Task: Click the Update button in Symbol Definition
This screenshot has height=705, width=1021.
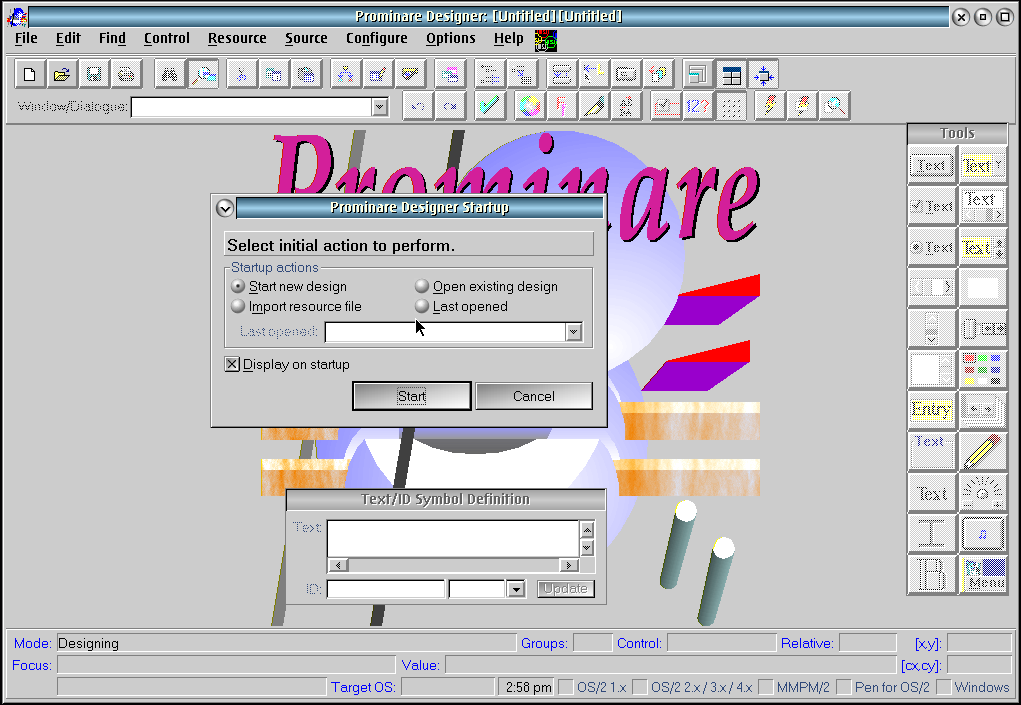Action: click(x=565, y=588)
